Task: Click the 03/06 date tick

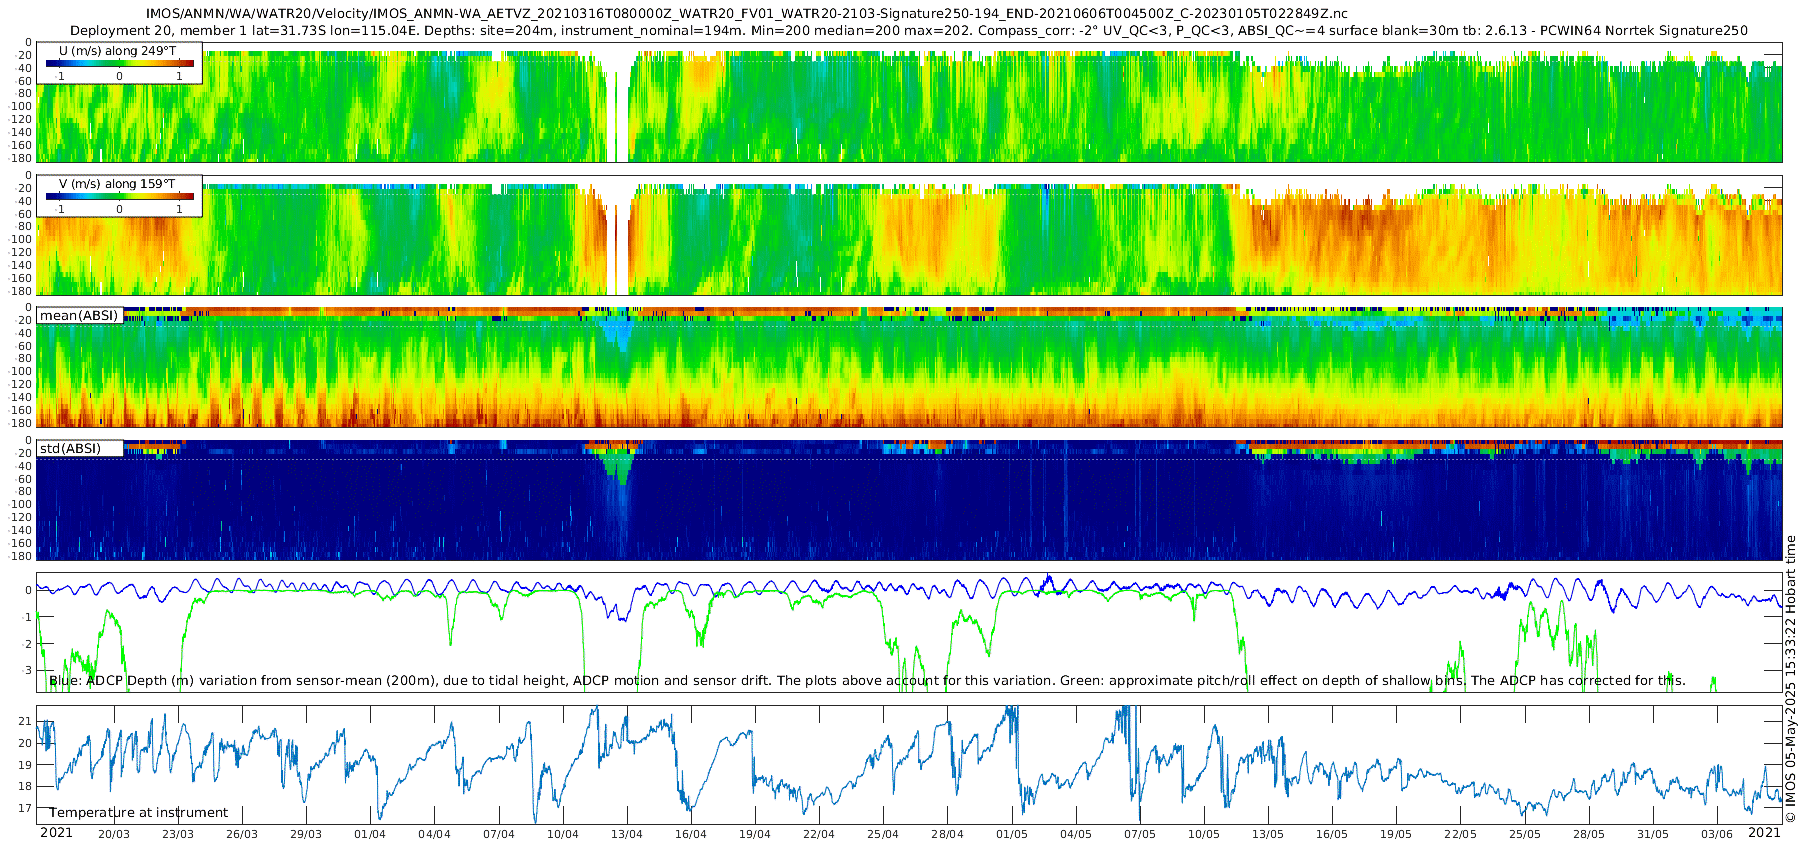Action: [x=1716, y=835]
